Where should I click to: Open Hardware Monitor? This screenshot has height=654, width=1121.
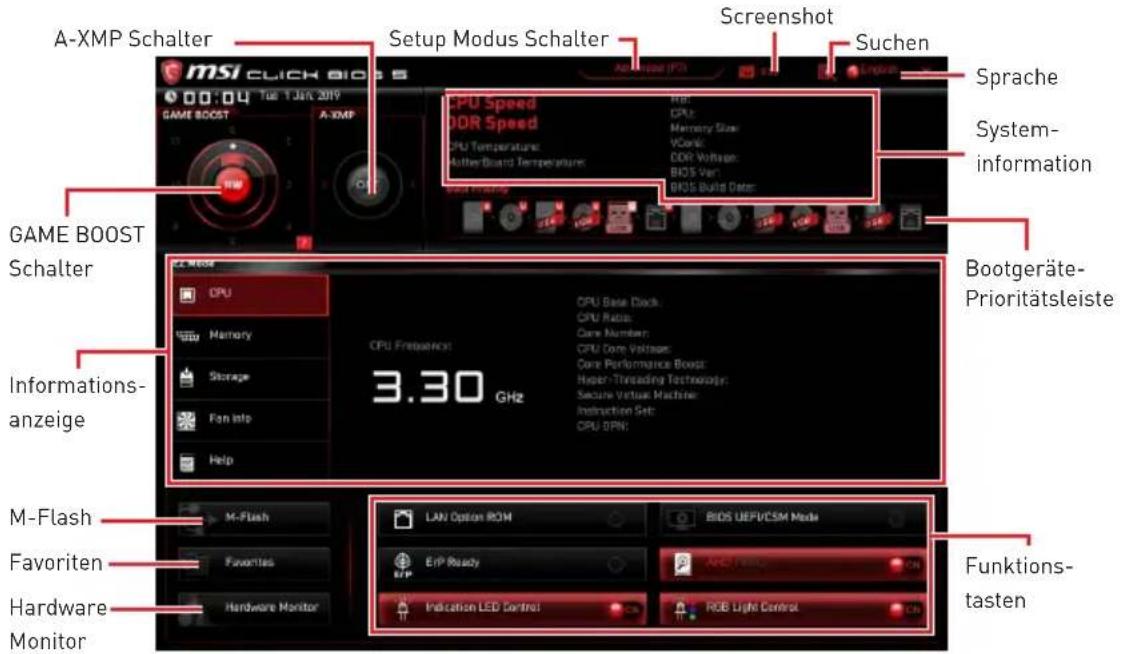point(254,608)
